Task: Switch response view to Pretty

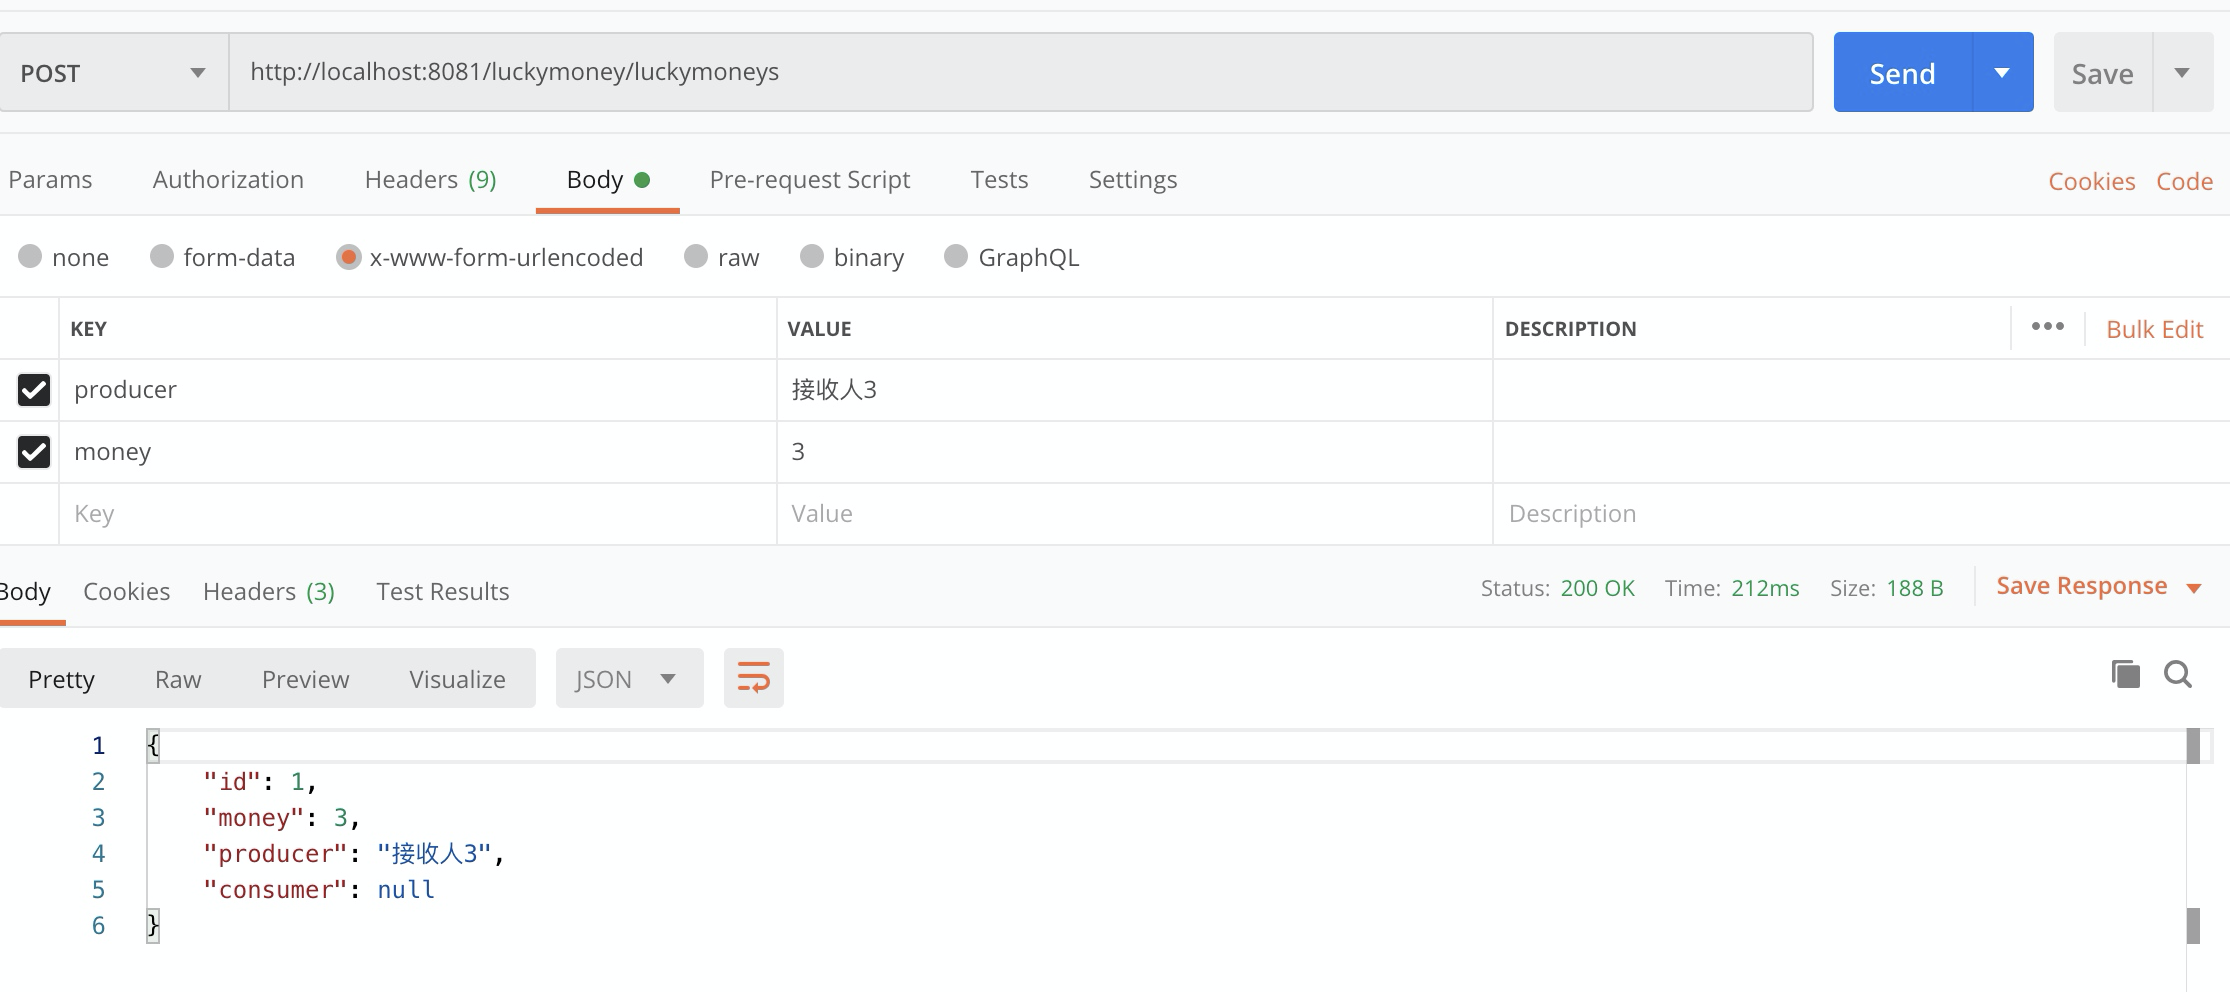Action: (x=61, y=679)
